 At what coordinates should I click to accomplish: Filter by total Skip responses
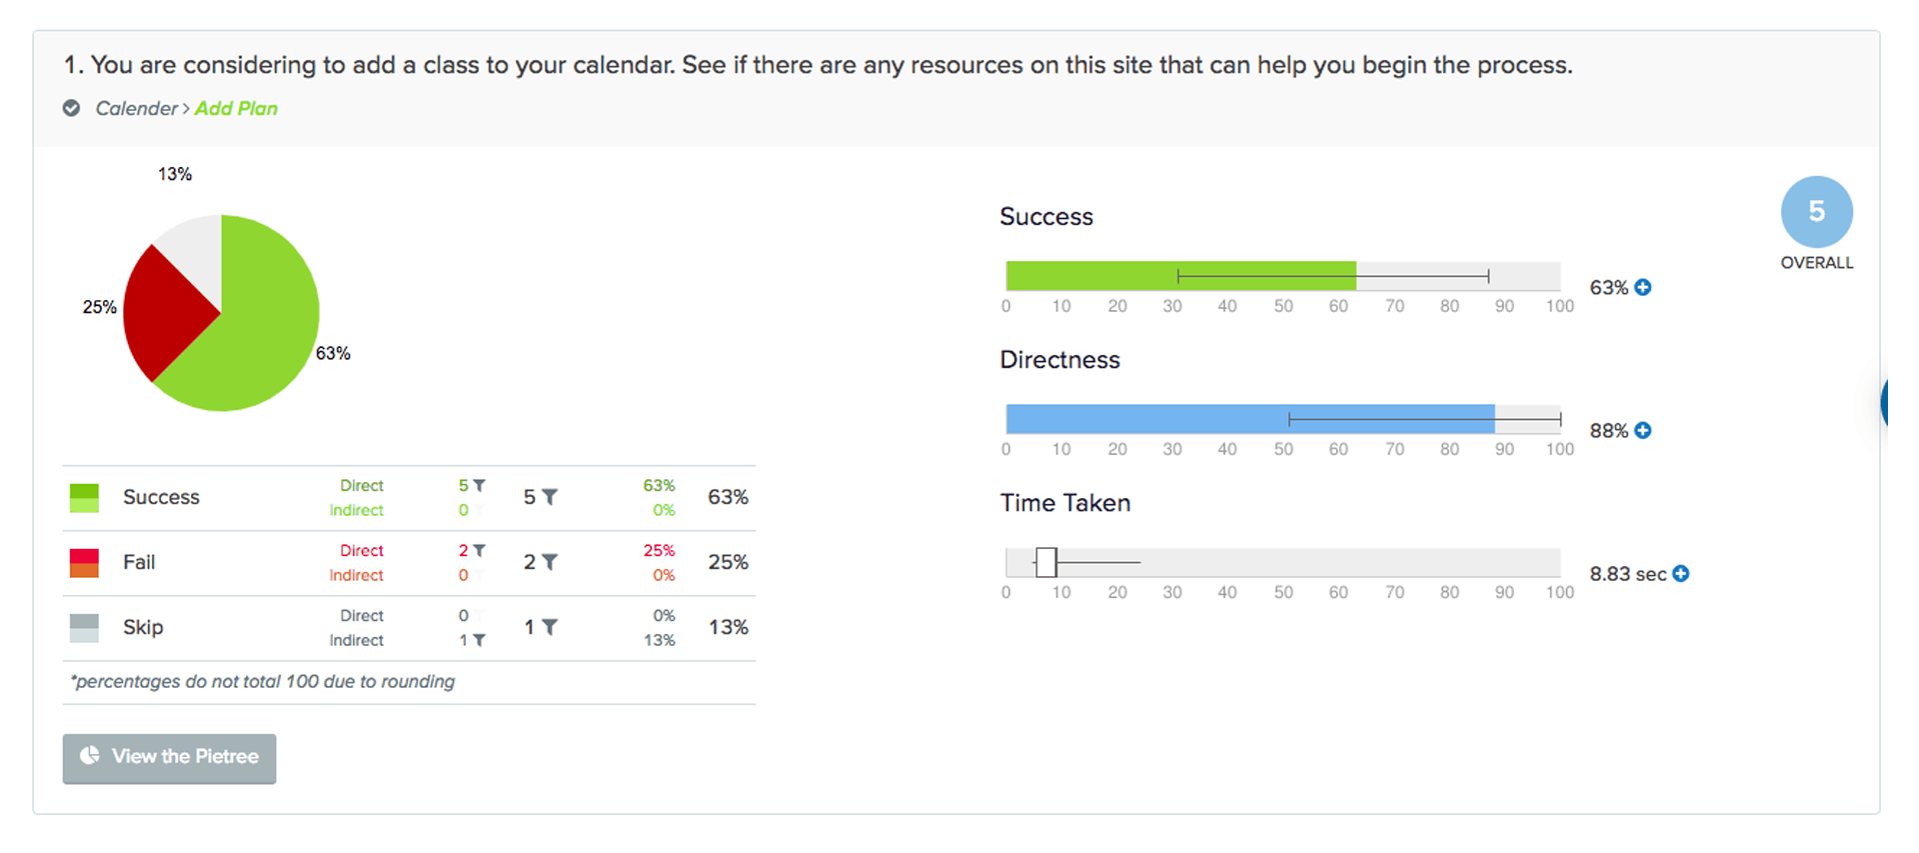549,627
